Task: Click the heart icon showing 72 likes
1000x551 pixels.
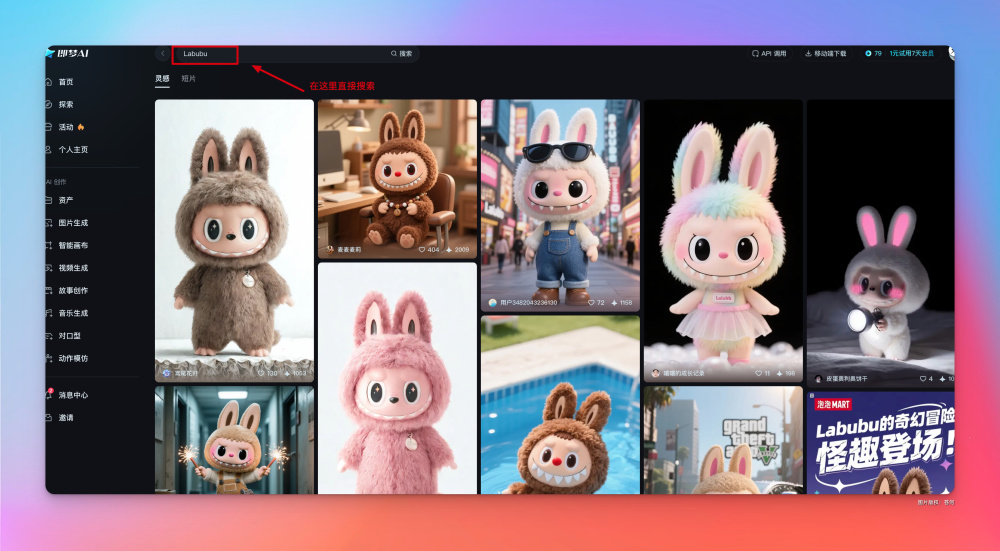Action: pyautogui.click(x=591, y=303)
